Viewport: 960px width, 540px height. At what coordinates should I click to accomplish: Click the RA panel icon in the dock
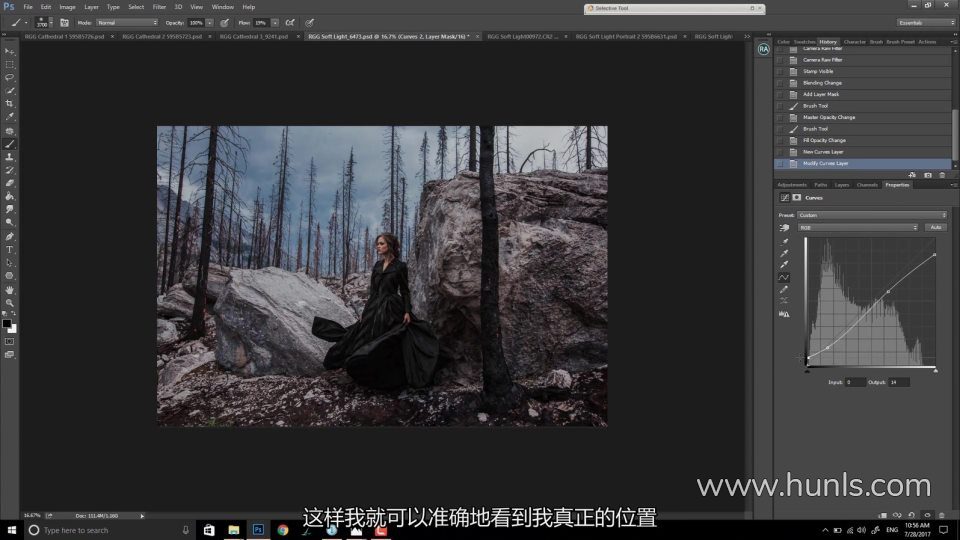763,49
